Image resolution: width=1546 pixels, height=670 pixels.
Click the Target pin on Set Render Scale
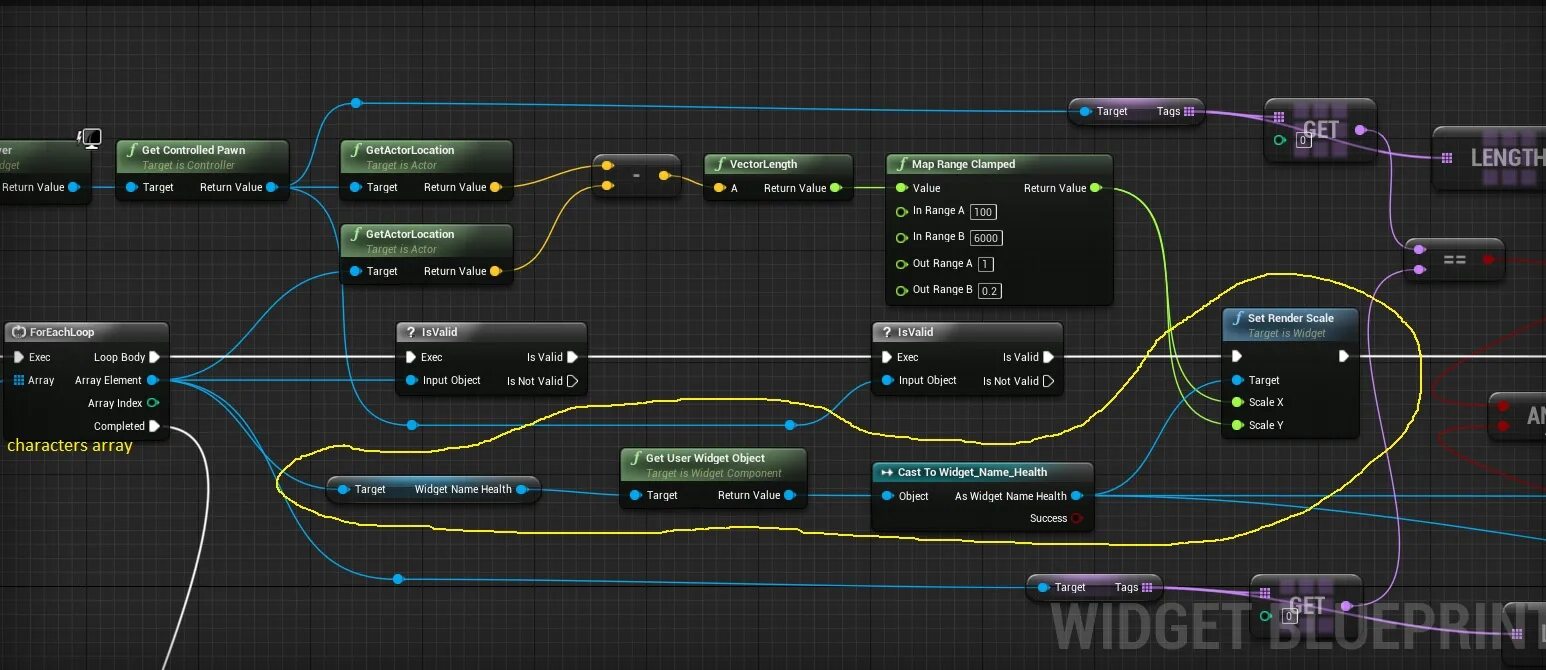pos(1238,380)
